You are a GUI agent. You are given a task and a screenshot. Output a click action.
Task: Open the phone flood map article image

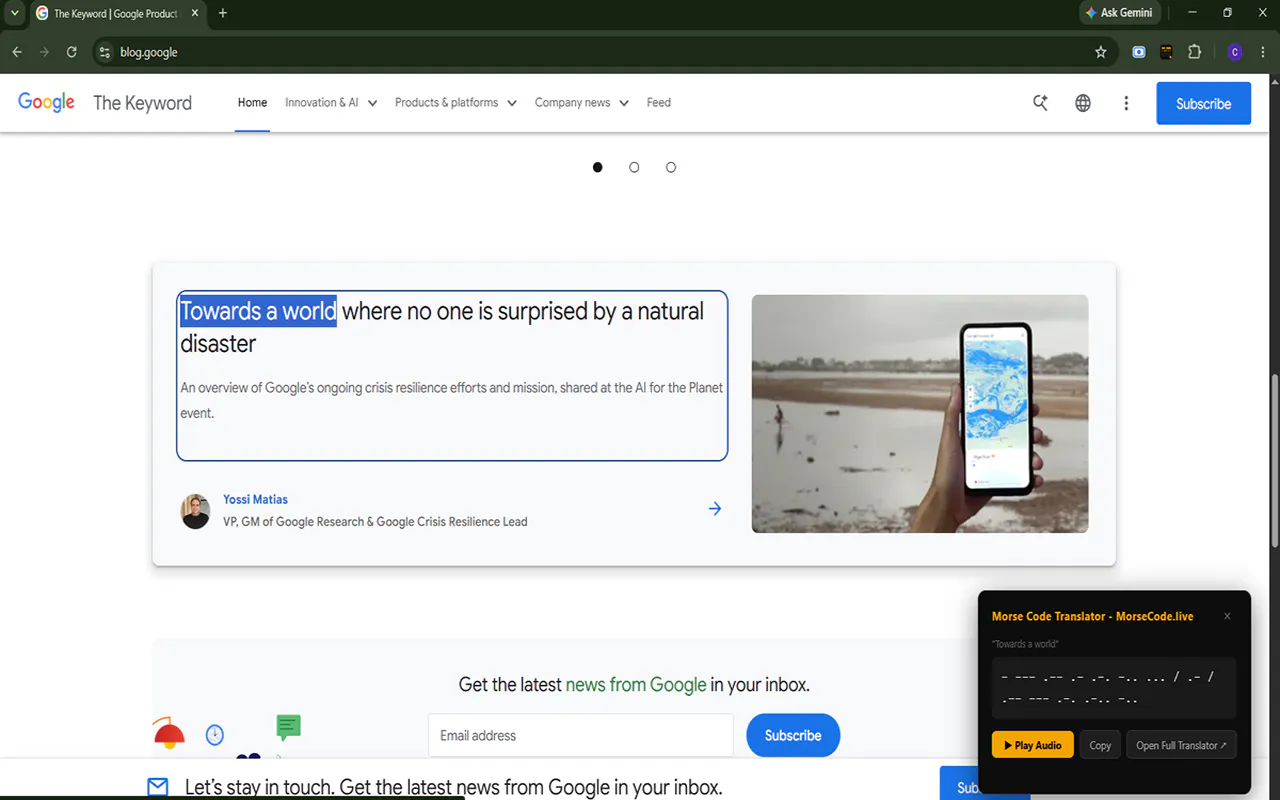920,414
